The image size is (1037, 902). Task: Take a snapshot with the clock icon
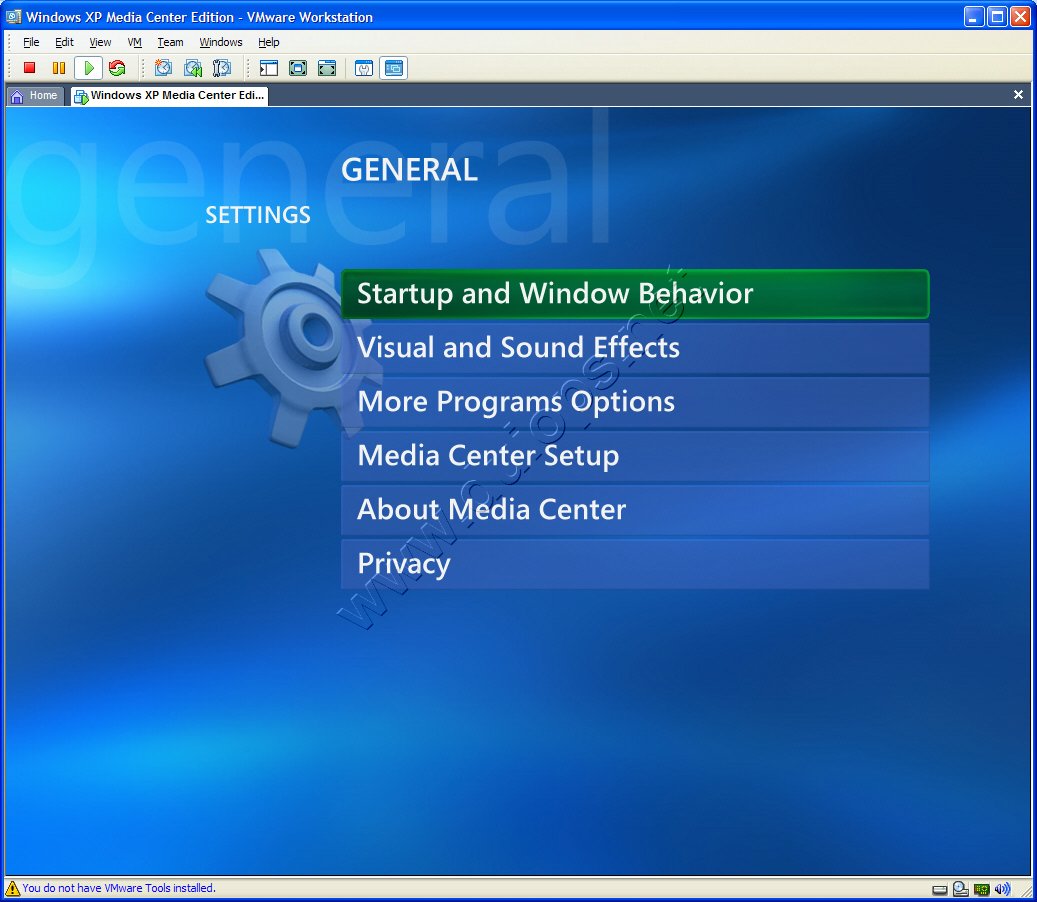[163, 67]
